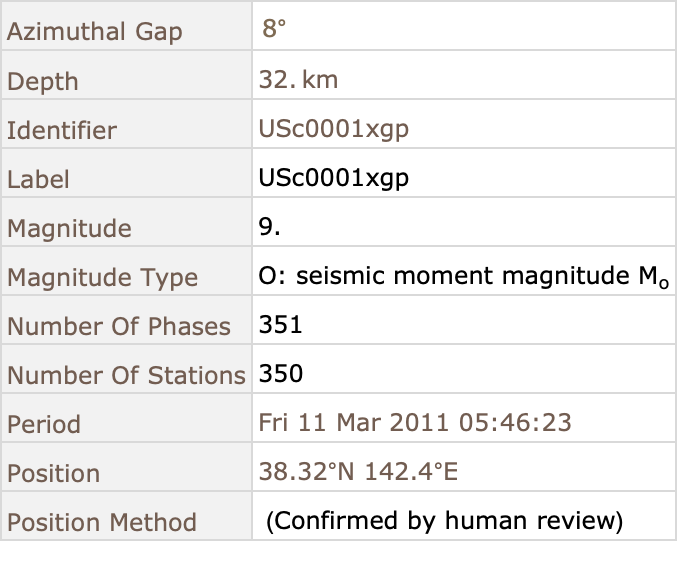Click the Number Of Phases label
Image resolution: width=679 pixels, height=571 pixels.
tap(119, 326)
